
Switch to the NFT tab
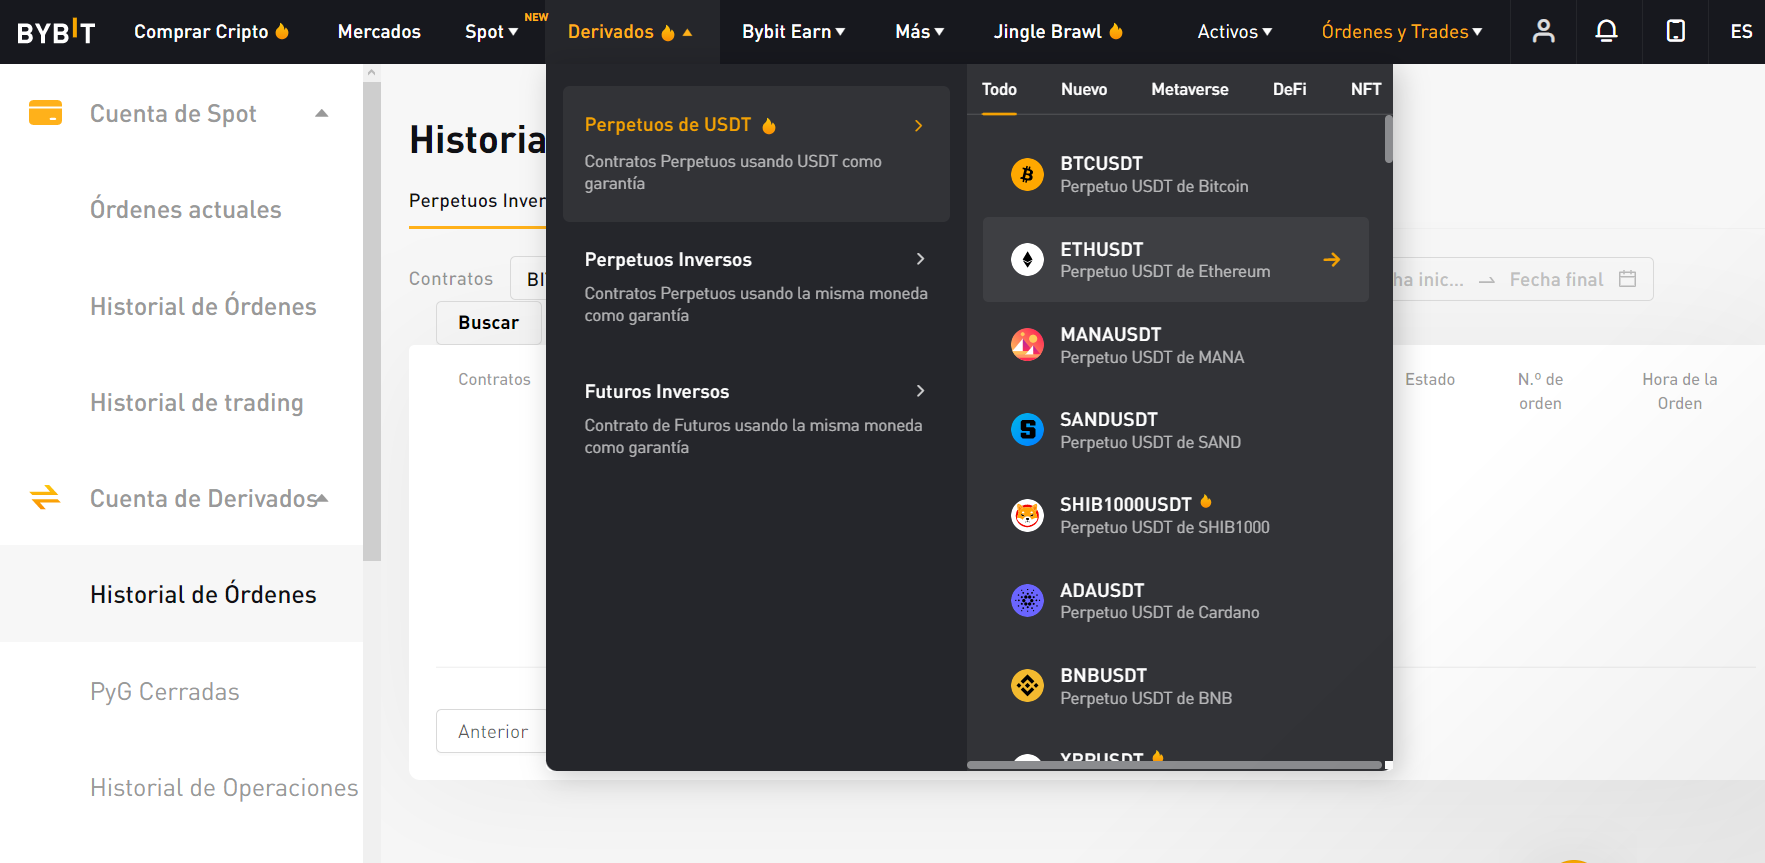[x=1366, y=89]
